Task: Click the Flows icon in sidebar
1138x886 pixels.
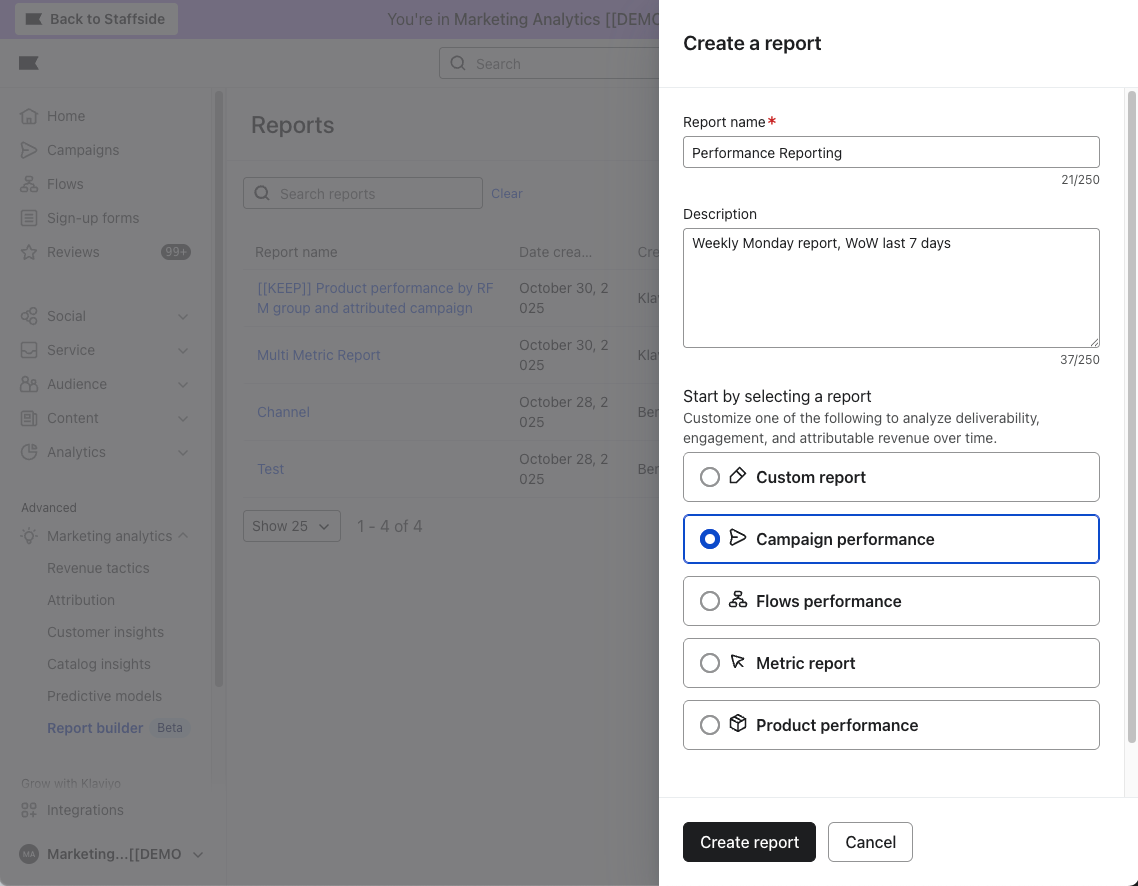Action: coord(30,184)
